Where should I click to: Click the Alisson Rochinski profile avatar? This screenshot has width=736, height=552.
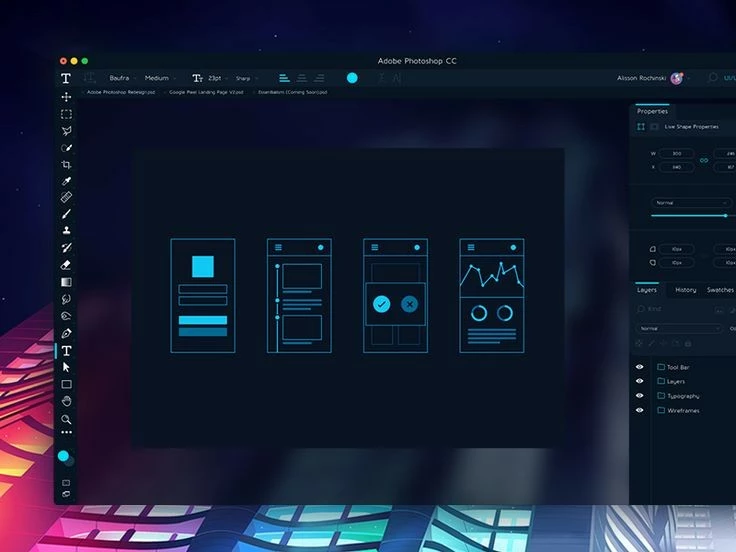coord(676,78)
